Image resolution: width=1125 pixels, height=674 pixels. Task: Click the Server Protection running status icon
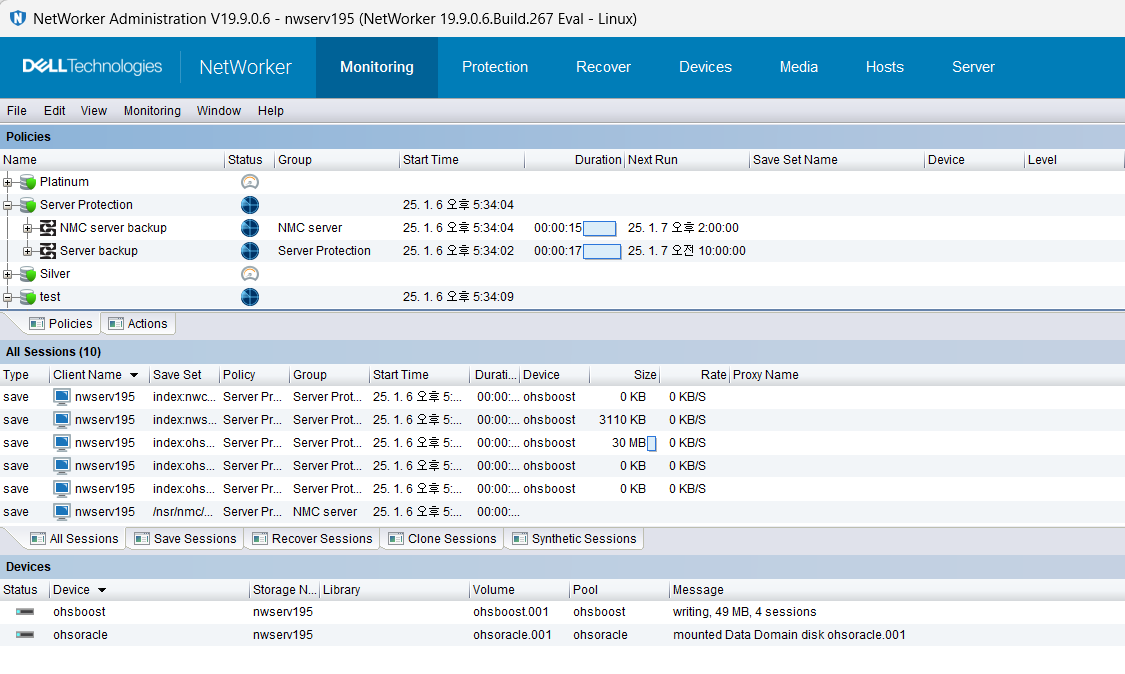pyautogui.click(x=250, y=205)
